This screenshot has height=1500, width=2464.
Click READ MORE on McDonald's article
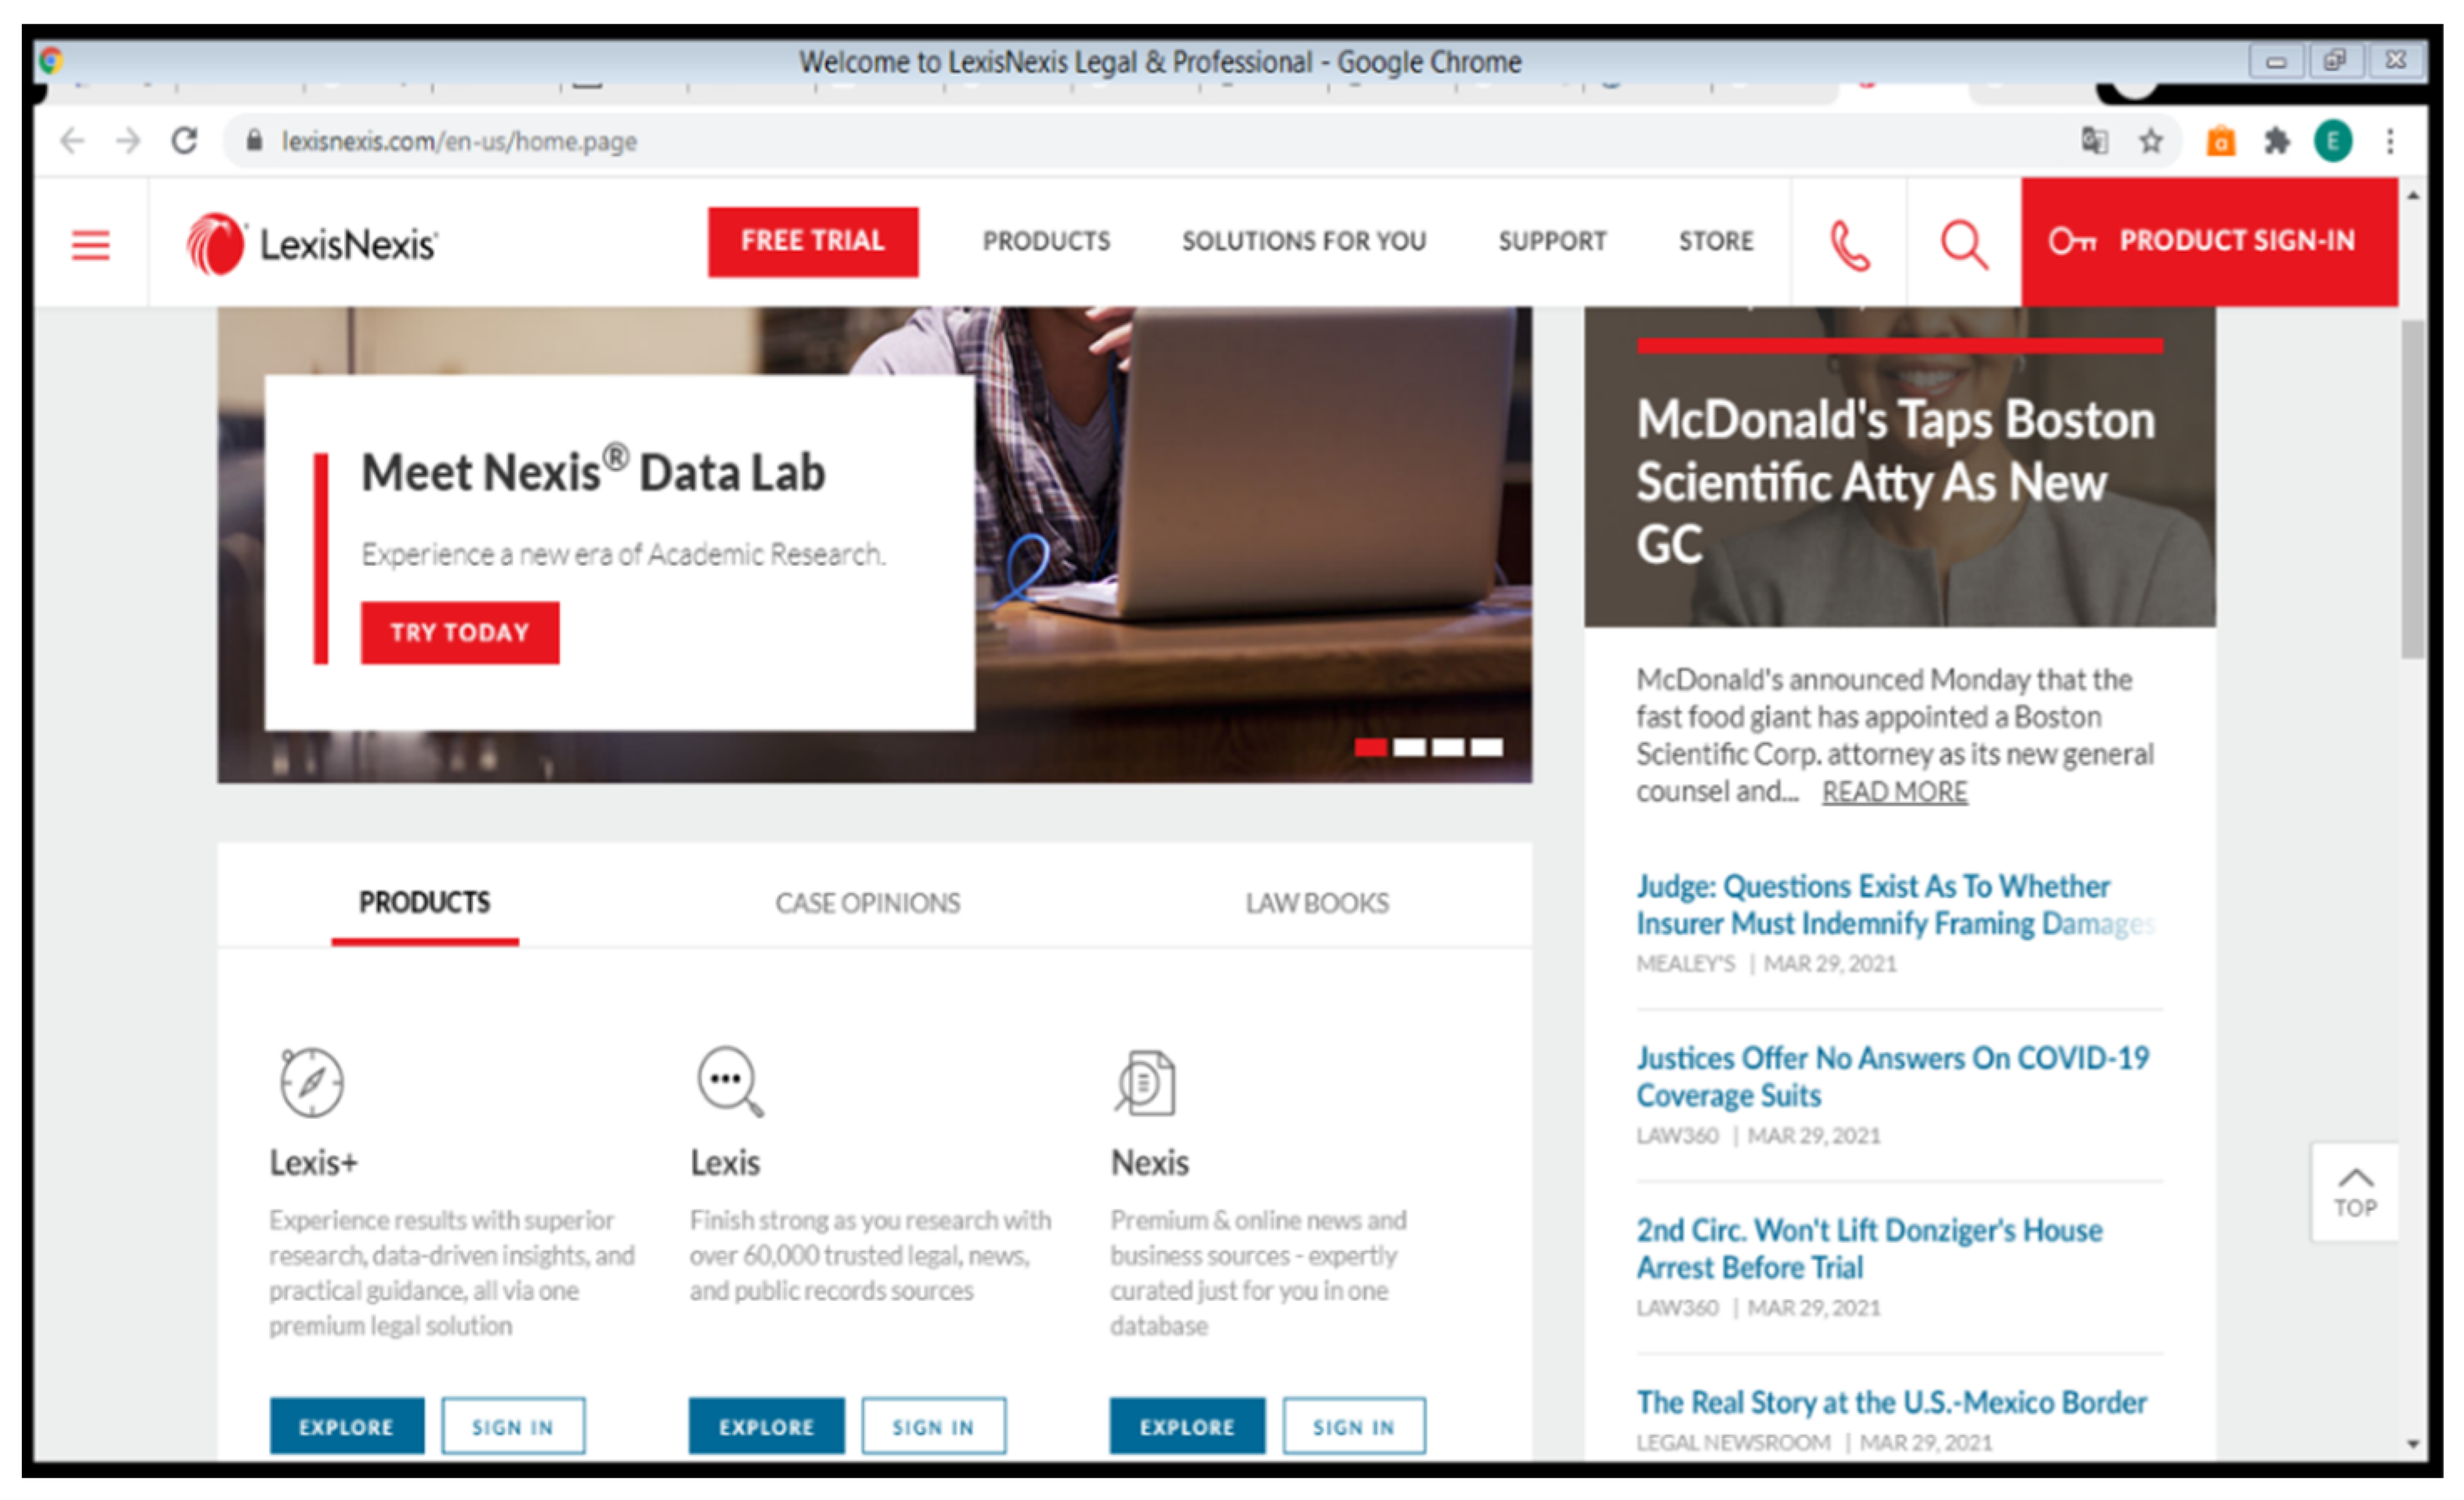(x=1894, y=791)
